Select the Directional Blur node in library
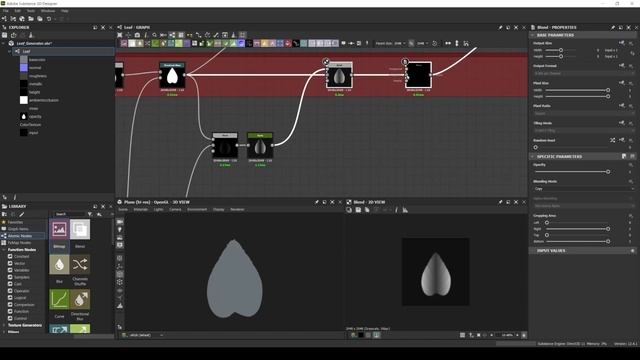The width and height of the screenshot is (640, 360). coord(80,299)
